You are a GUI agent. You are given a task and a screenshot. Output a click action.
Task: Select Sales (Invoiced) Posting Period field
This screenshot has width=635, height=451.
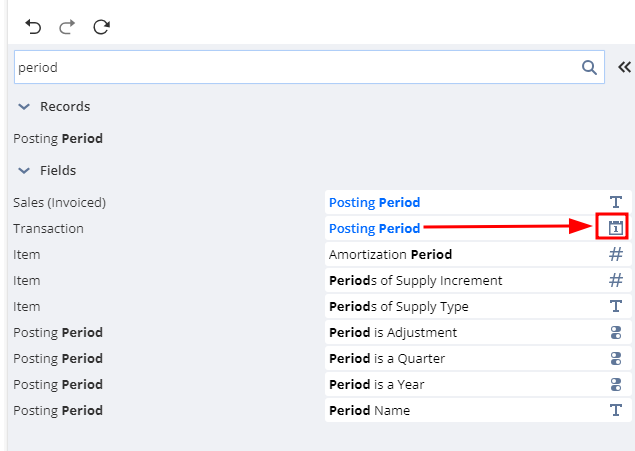point(374,202)
